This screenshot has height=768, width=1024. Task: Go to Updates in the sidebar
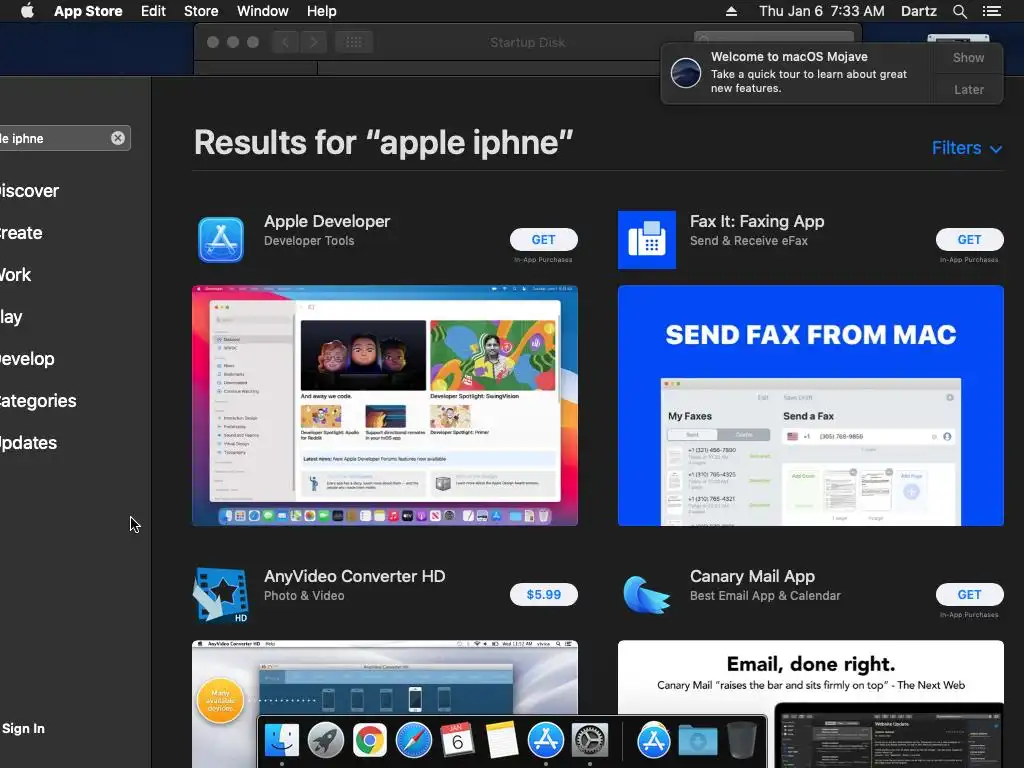tap(28, 443)
